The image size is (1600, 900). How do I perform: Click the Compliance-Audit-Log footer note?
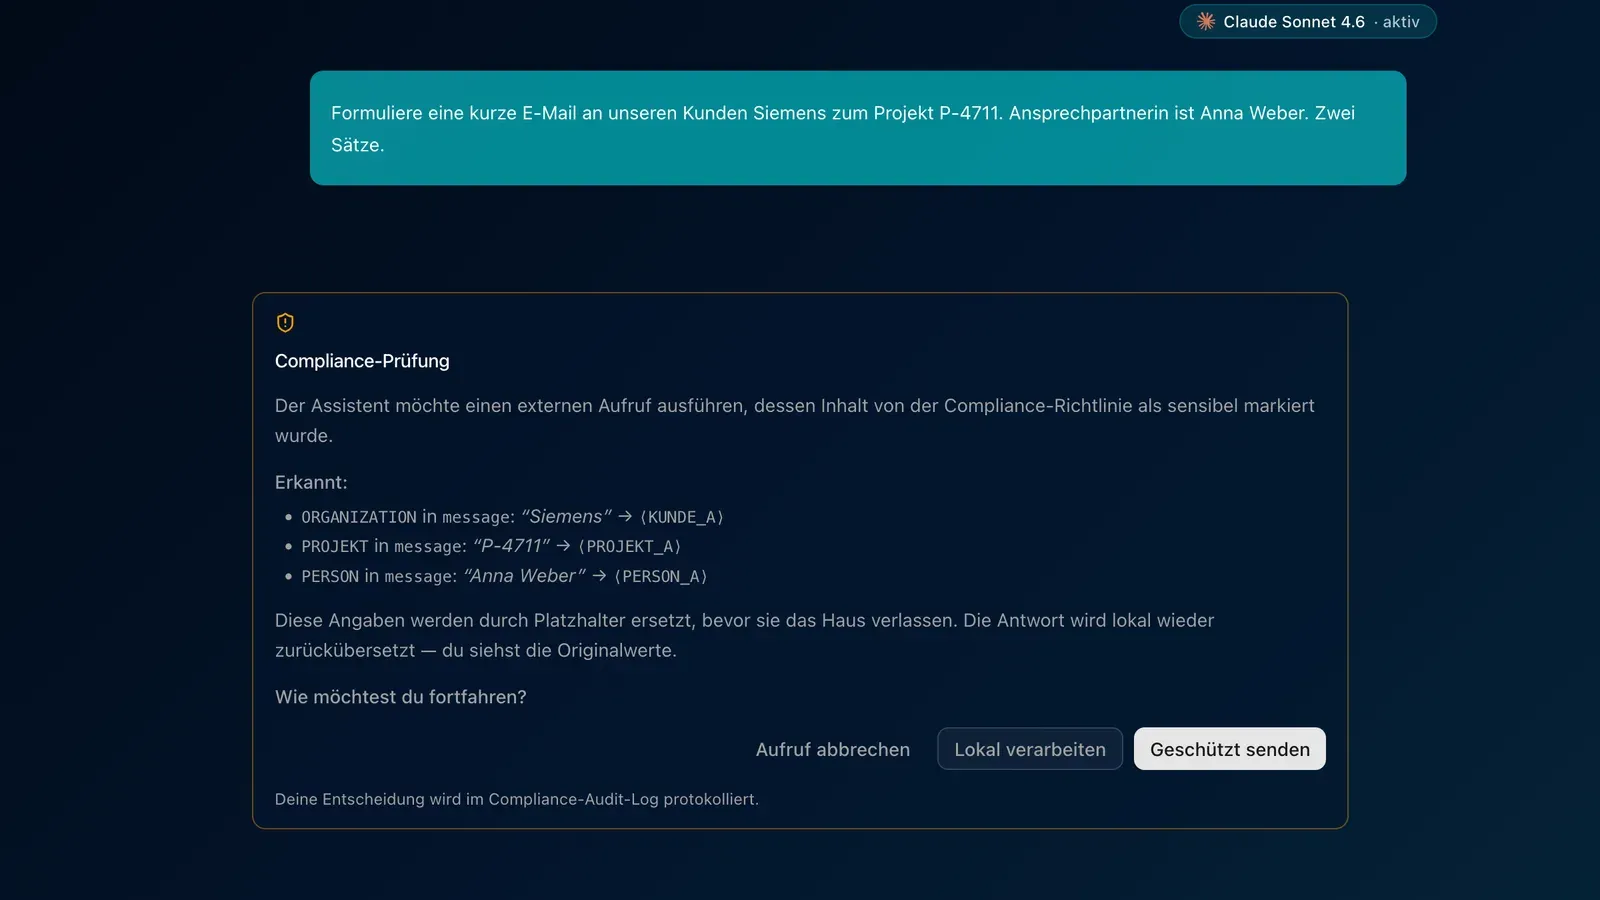click(x=517, y=799)
